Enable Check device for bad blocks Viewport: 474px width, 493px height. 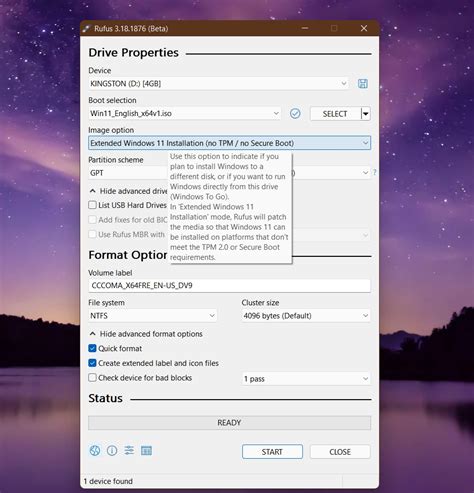coord(92,378)
